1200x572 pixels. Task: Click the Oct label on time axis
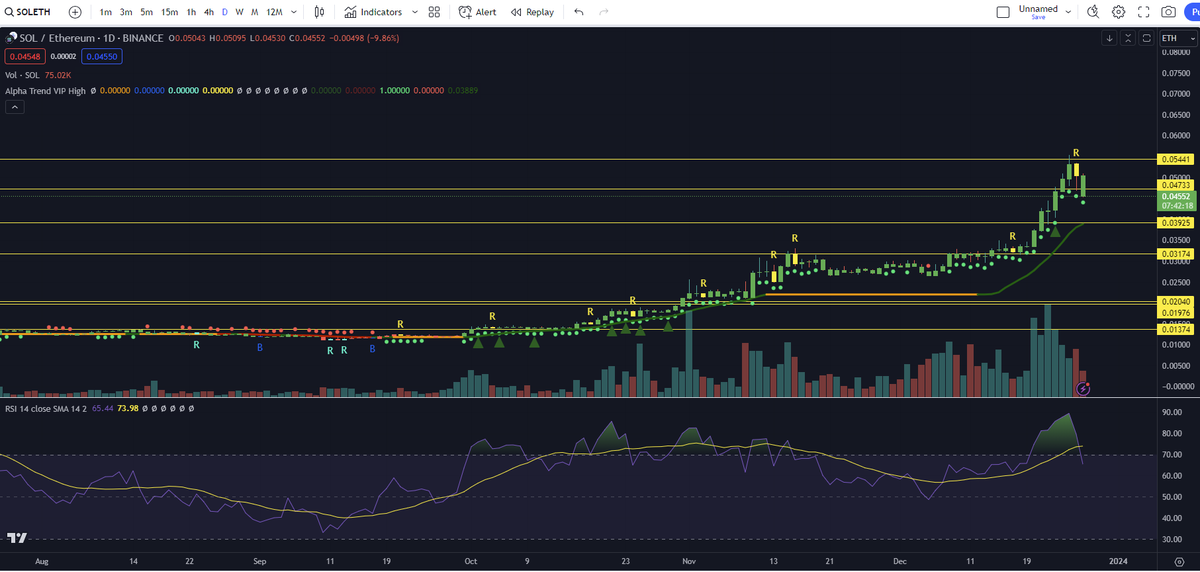click(x=471, y=562)
